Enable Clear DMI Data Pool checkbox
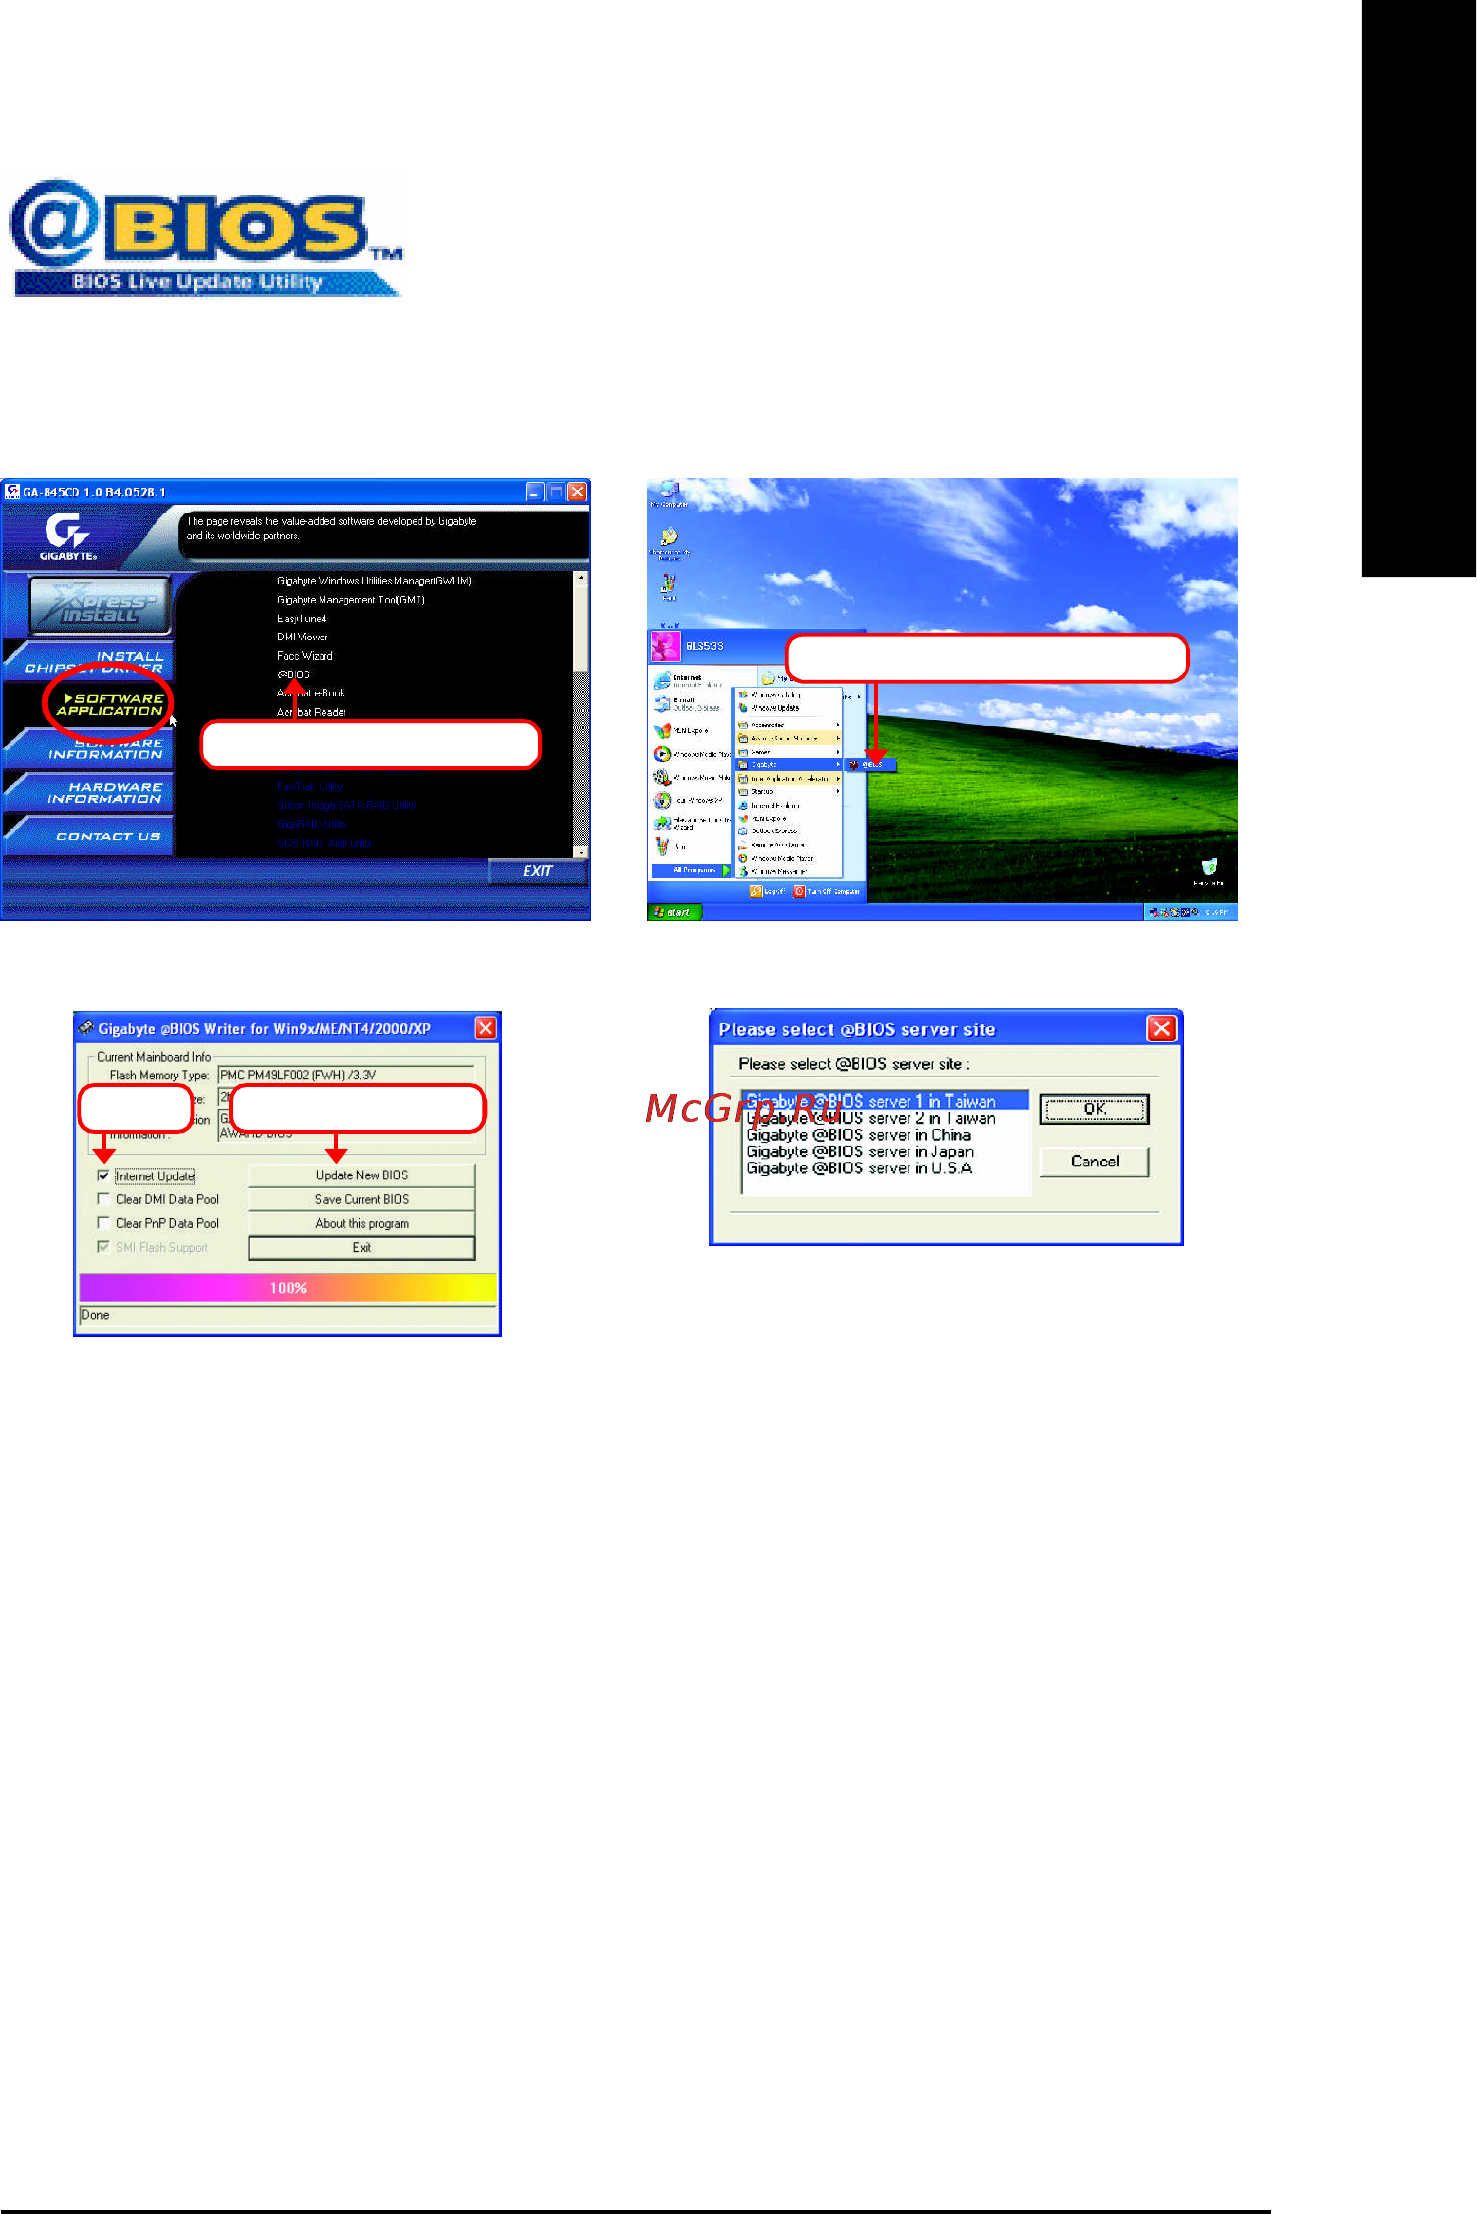Image resolution: width=1477 pixels, height=2214 pixels. (103, 1199)
